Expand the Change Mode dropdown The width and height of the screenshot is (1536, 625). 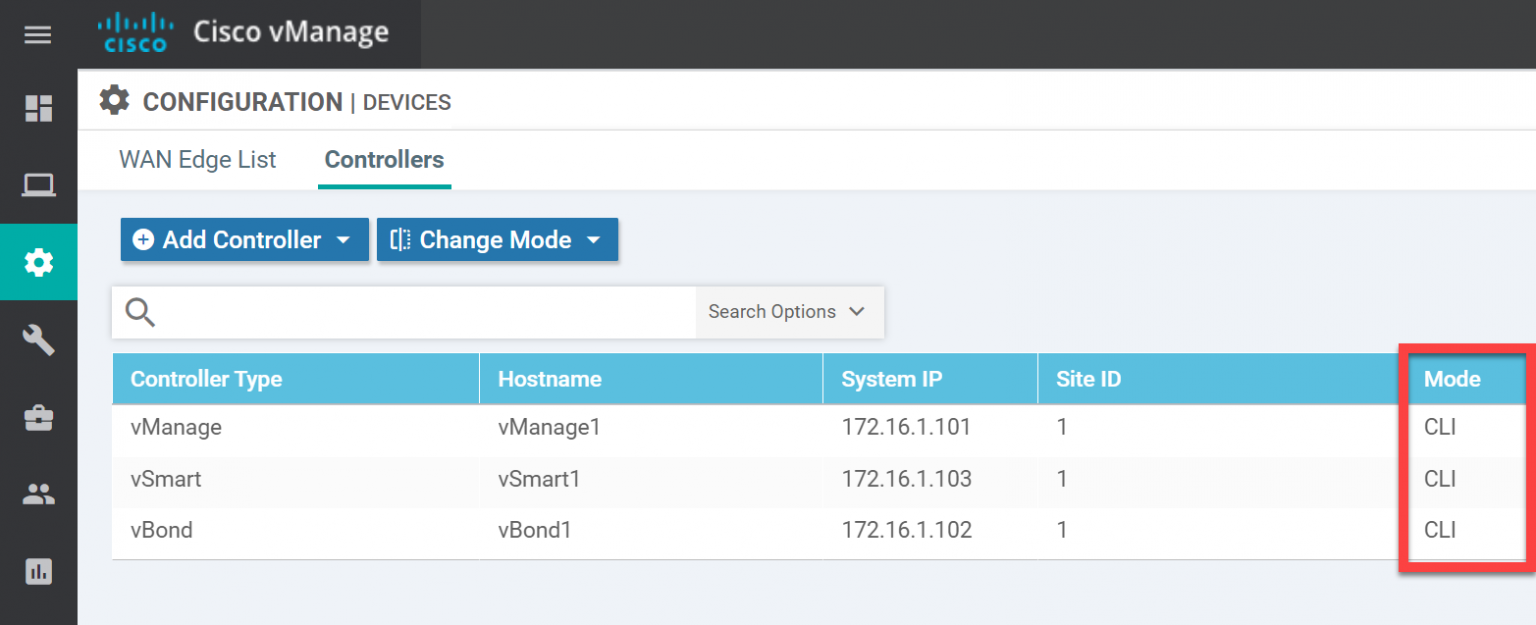pyautogui.click(x=594, y=239)
